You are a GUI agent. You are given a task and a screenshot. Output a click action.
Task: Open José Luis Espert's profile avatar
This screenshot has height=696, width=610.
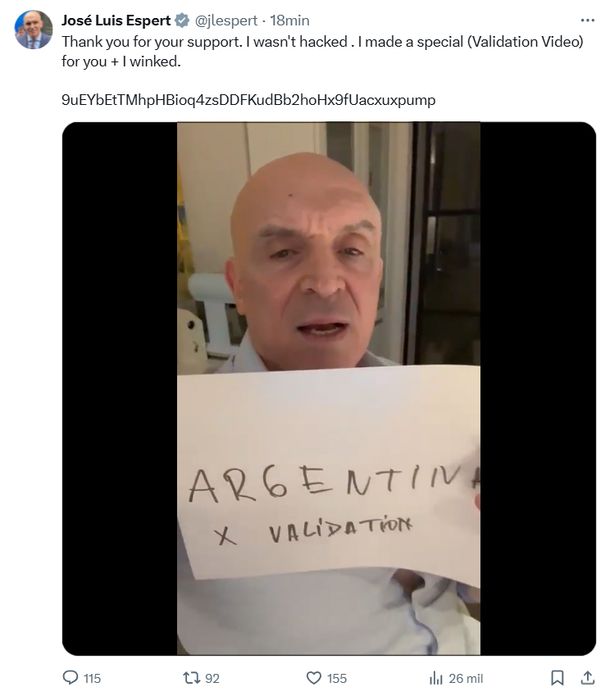(x=34, y=30)
